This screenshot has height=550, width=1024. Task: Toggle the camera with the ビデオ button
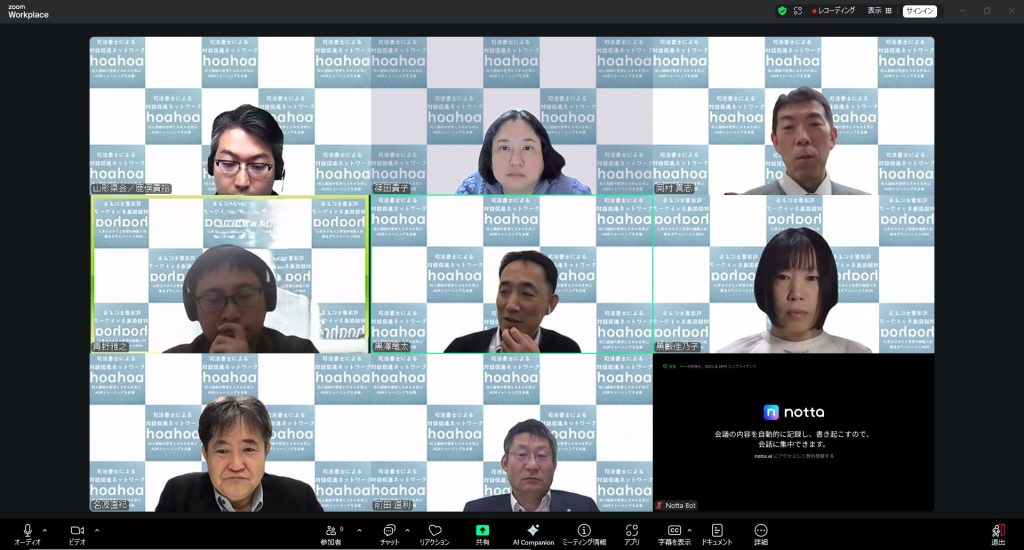tap(76, 531)
